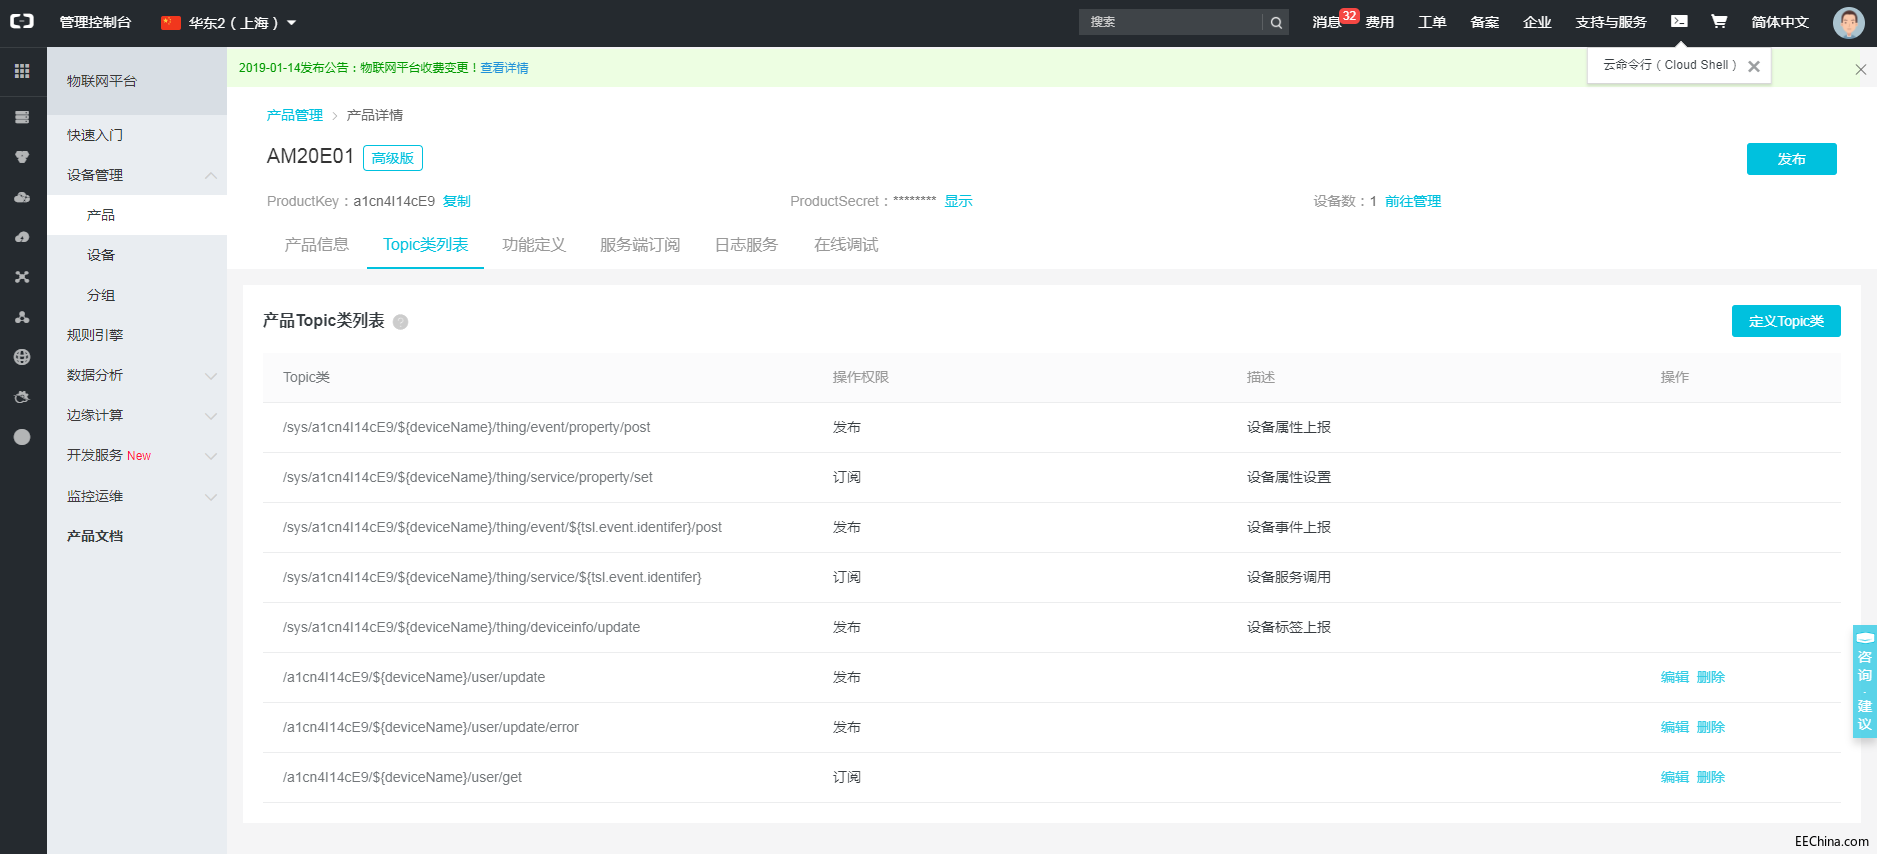Open the 工单 menu in top bar
Image resolution: width=1877 pixels, height=854 pixels.
click(1432, 22)
